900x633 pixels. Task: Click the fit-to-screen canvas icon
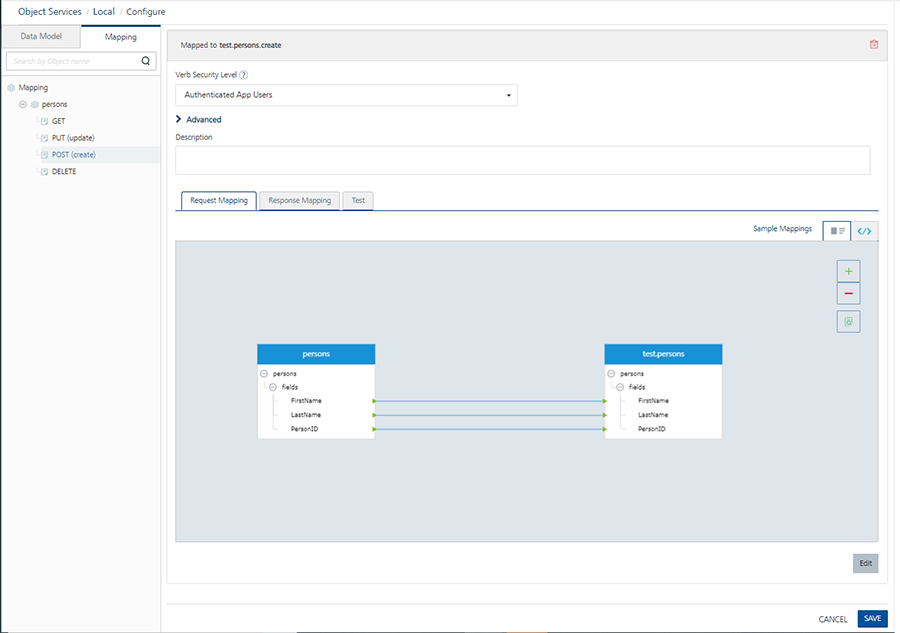[848, 322]
